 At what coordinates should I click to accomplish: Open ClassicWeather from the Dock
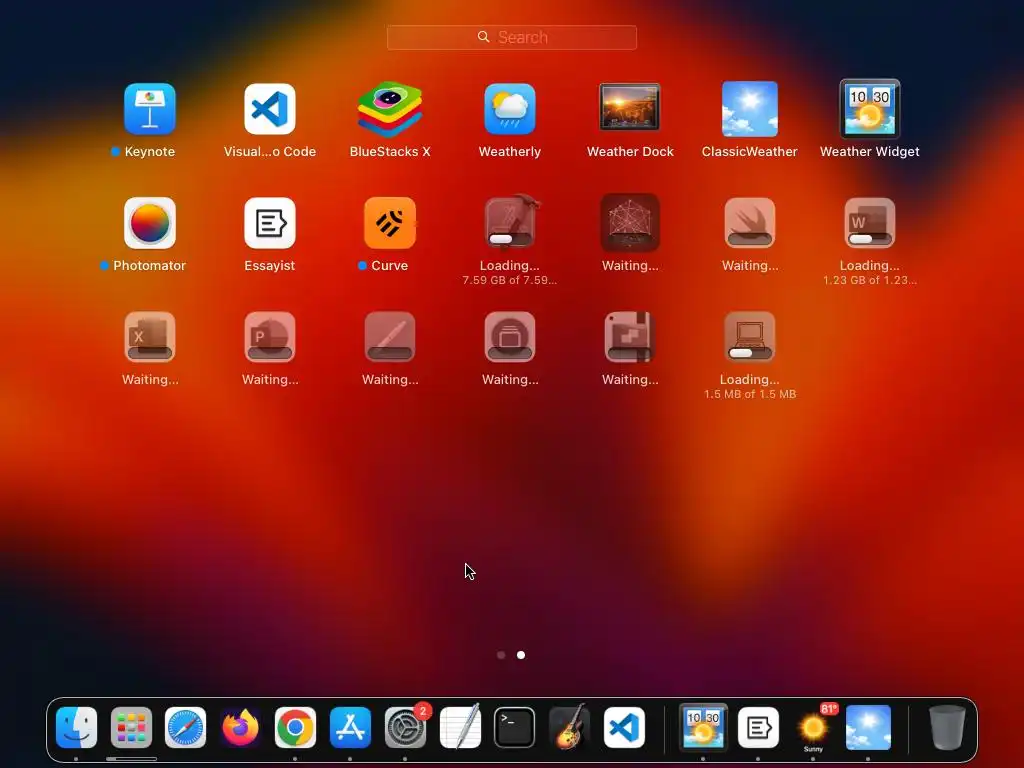pos(868,728)
